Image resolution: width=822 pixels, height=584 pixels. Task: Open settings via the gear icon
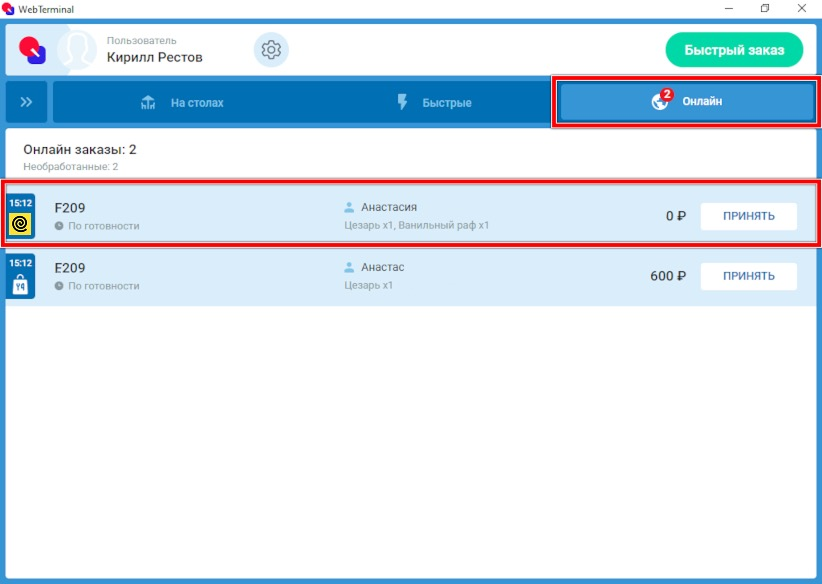(x=271, y=50)
